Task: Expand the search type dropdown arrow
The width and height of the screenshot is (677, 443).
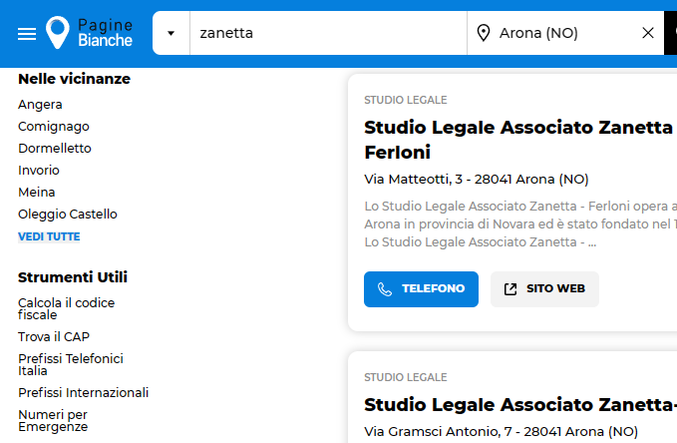Action: coord(171,33)
